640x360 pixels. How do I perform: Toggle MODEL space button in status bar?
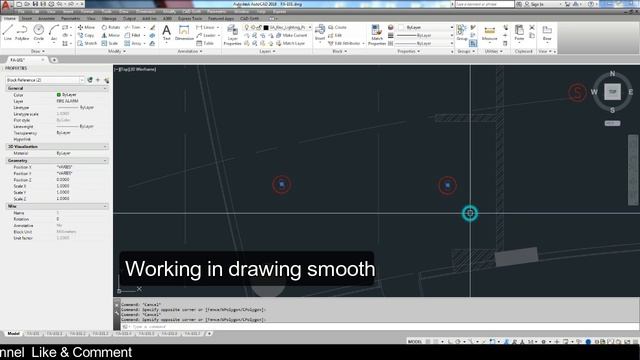(414, 341)
